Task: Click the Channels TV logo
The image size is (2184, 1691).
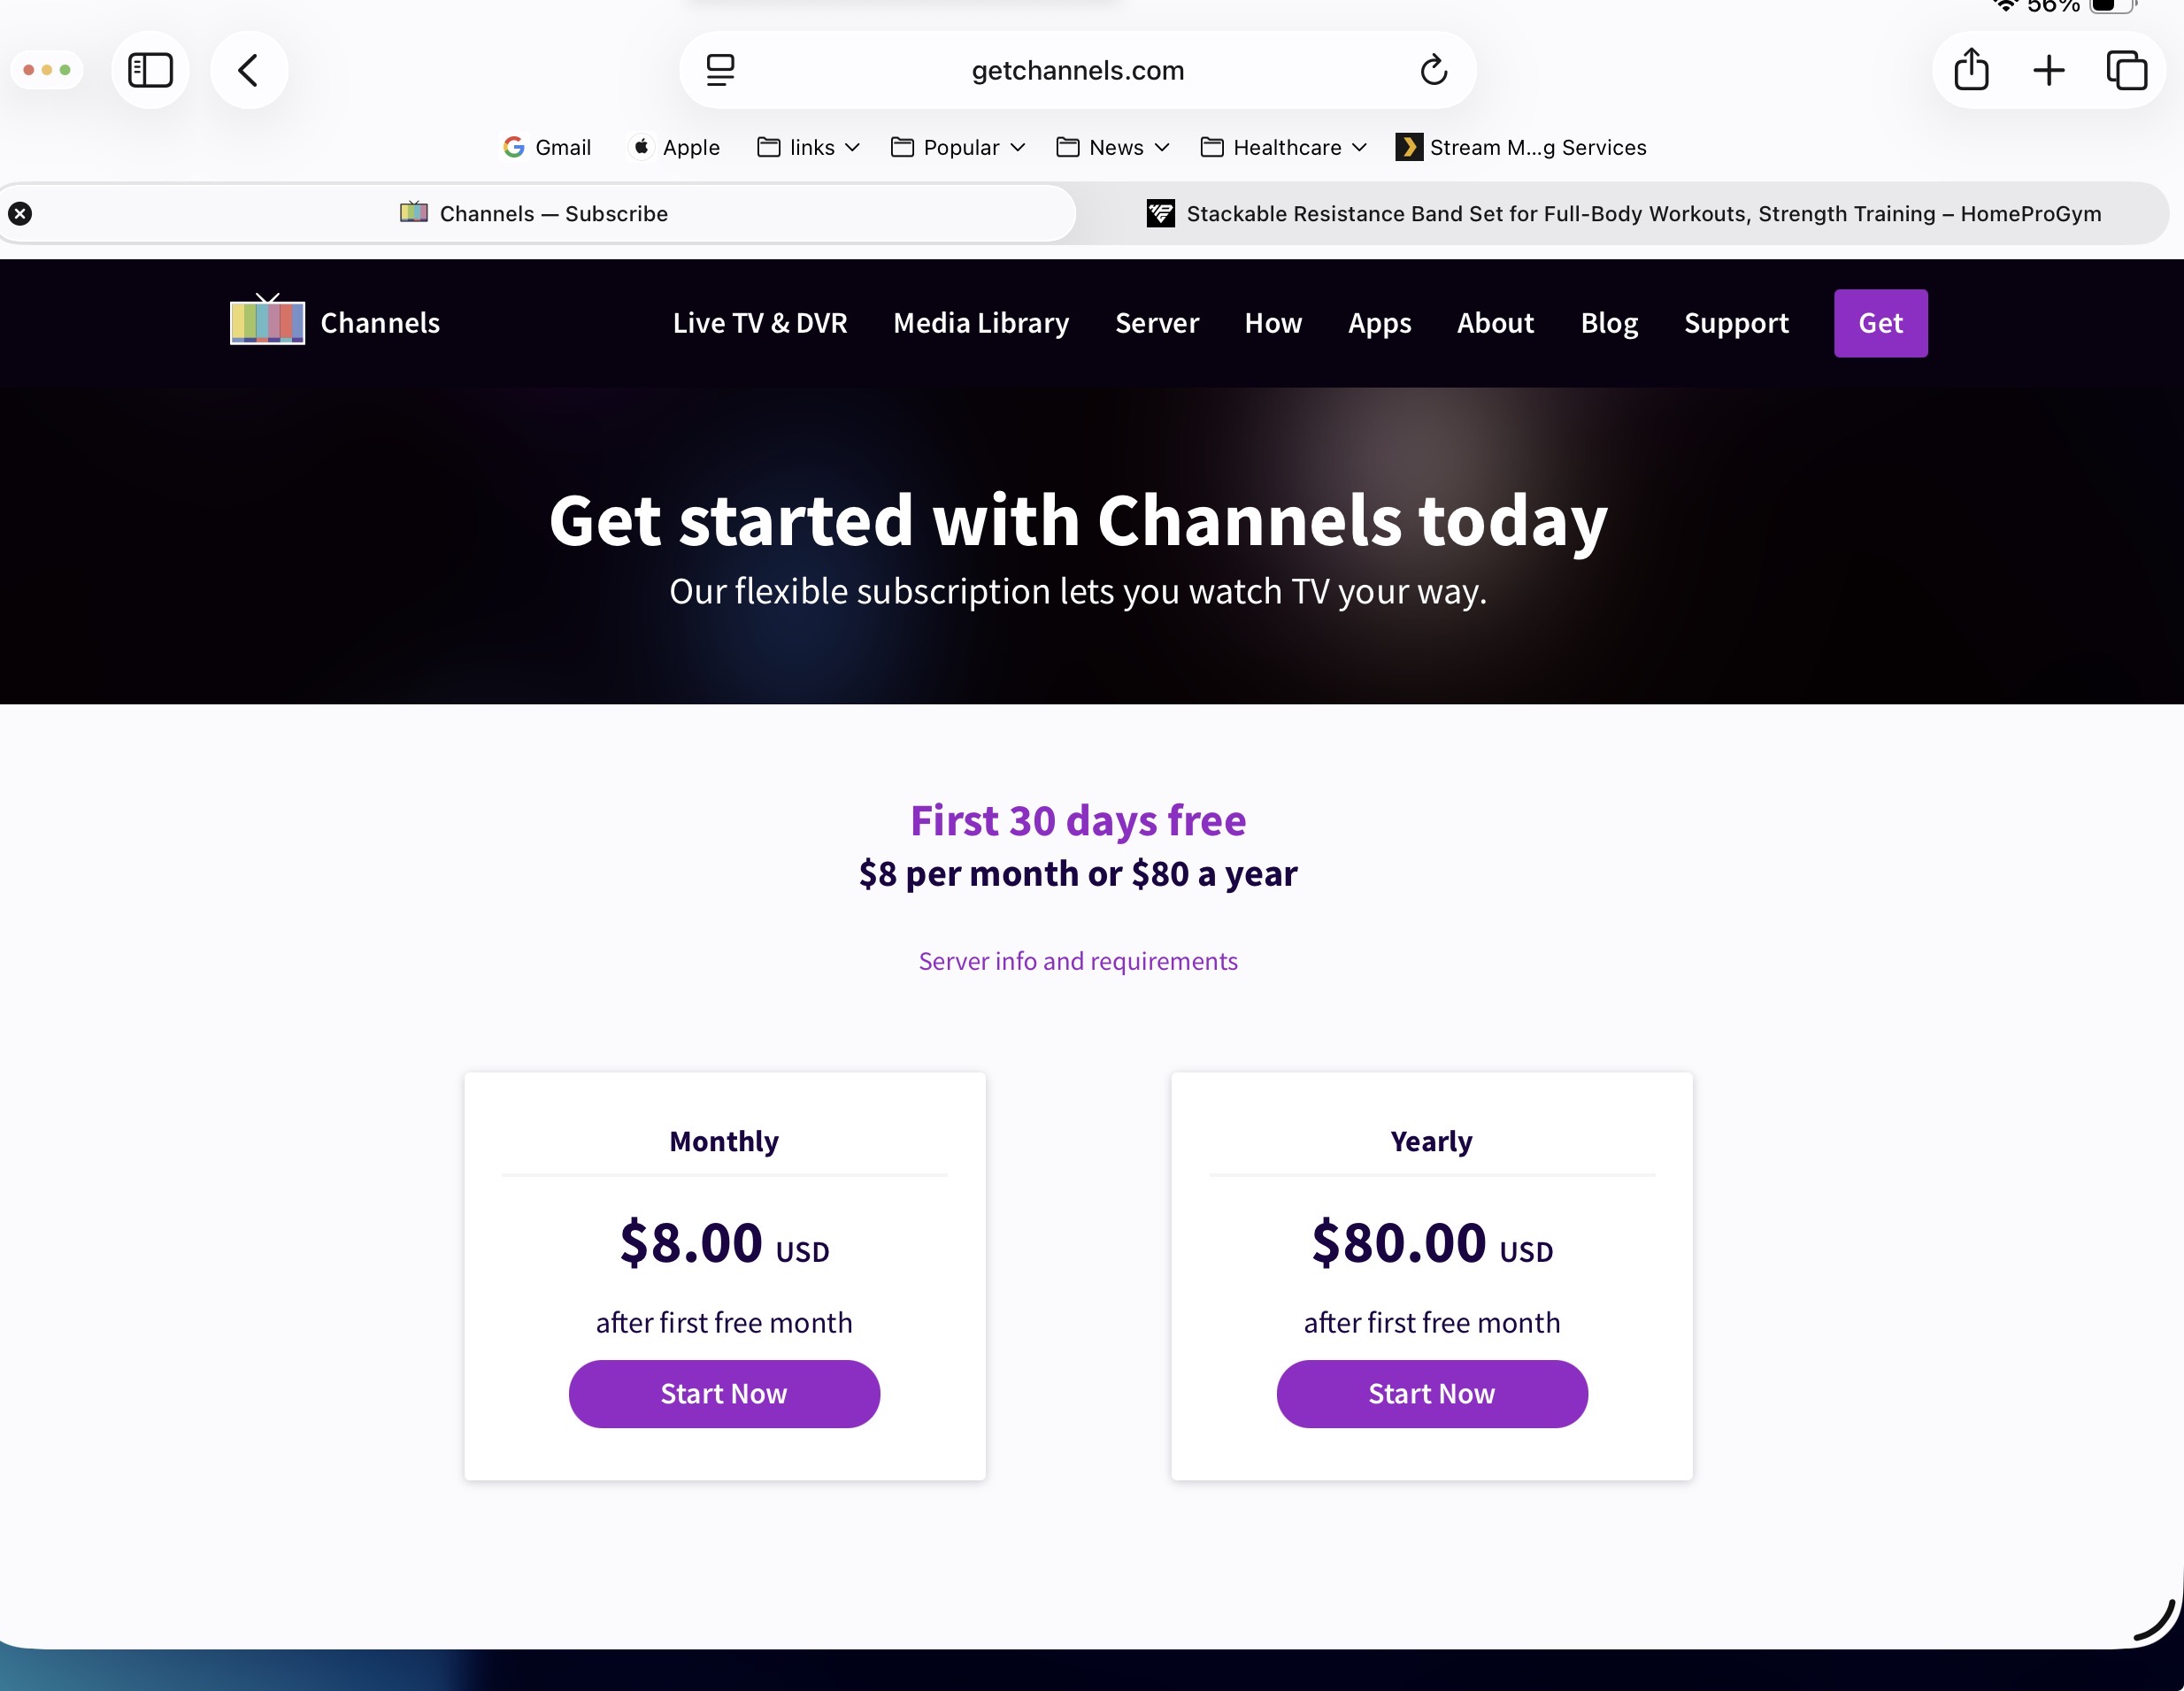Action: click(268, 321)
